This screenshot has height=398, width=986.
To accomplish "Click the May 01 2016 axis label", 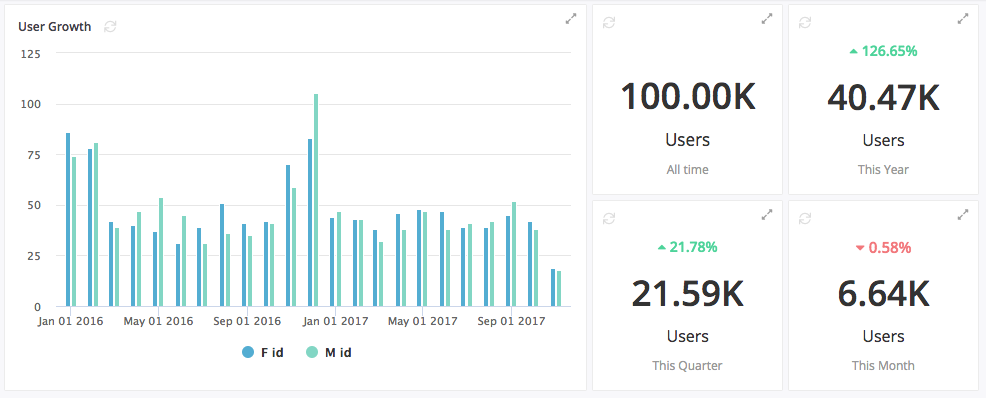I will (158, 322).
